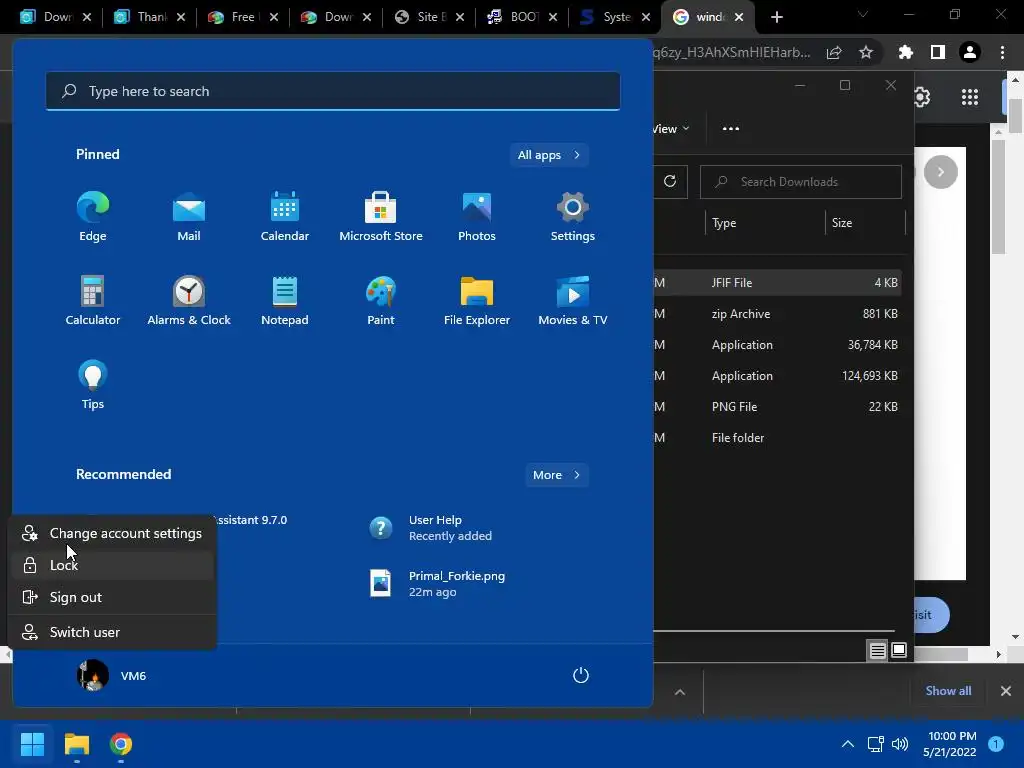Launch the Paint app
Screen dimensions: 1024x768
[381, 300]
